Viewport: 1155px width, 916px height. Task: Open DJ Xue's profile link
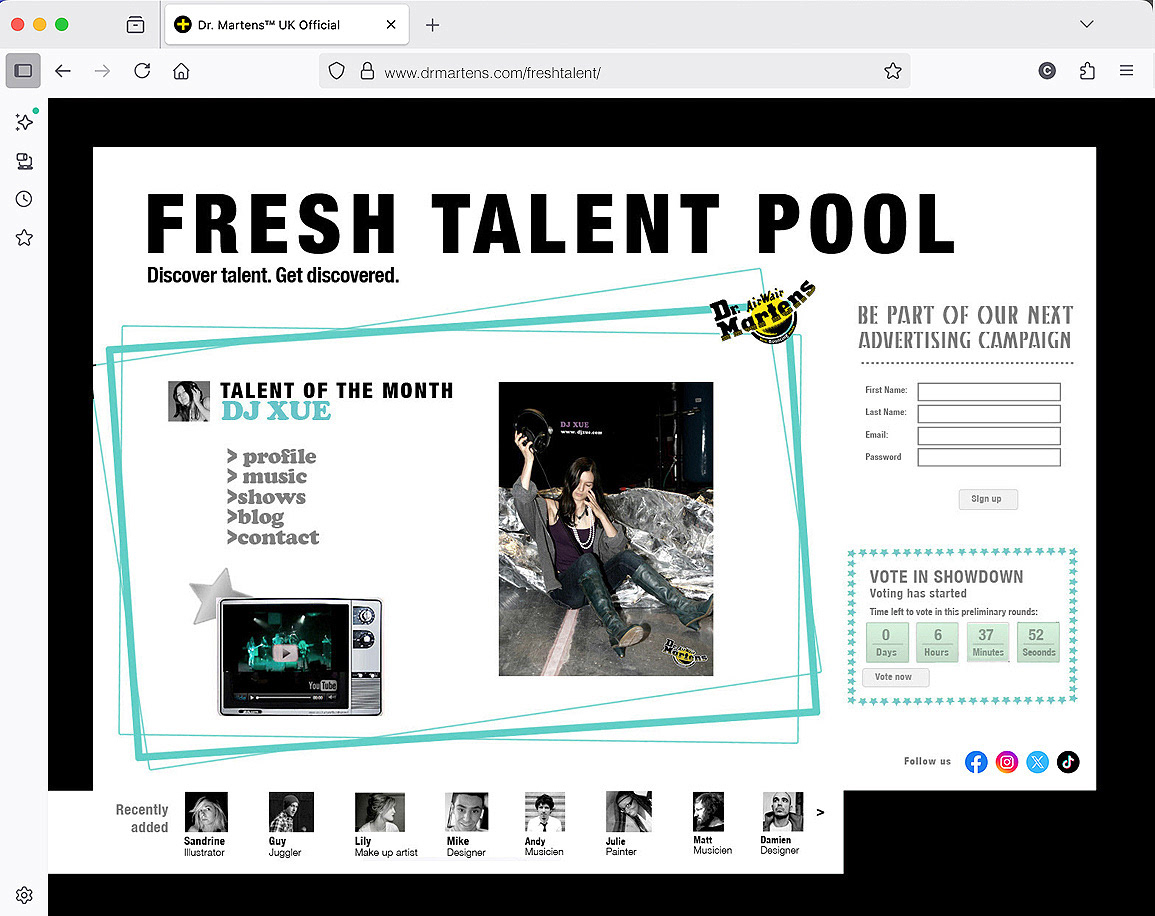pyautogui.click(x=272, y=457)
